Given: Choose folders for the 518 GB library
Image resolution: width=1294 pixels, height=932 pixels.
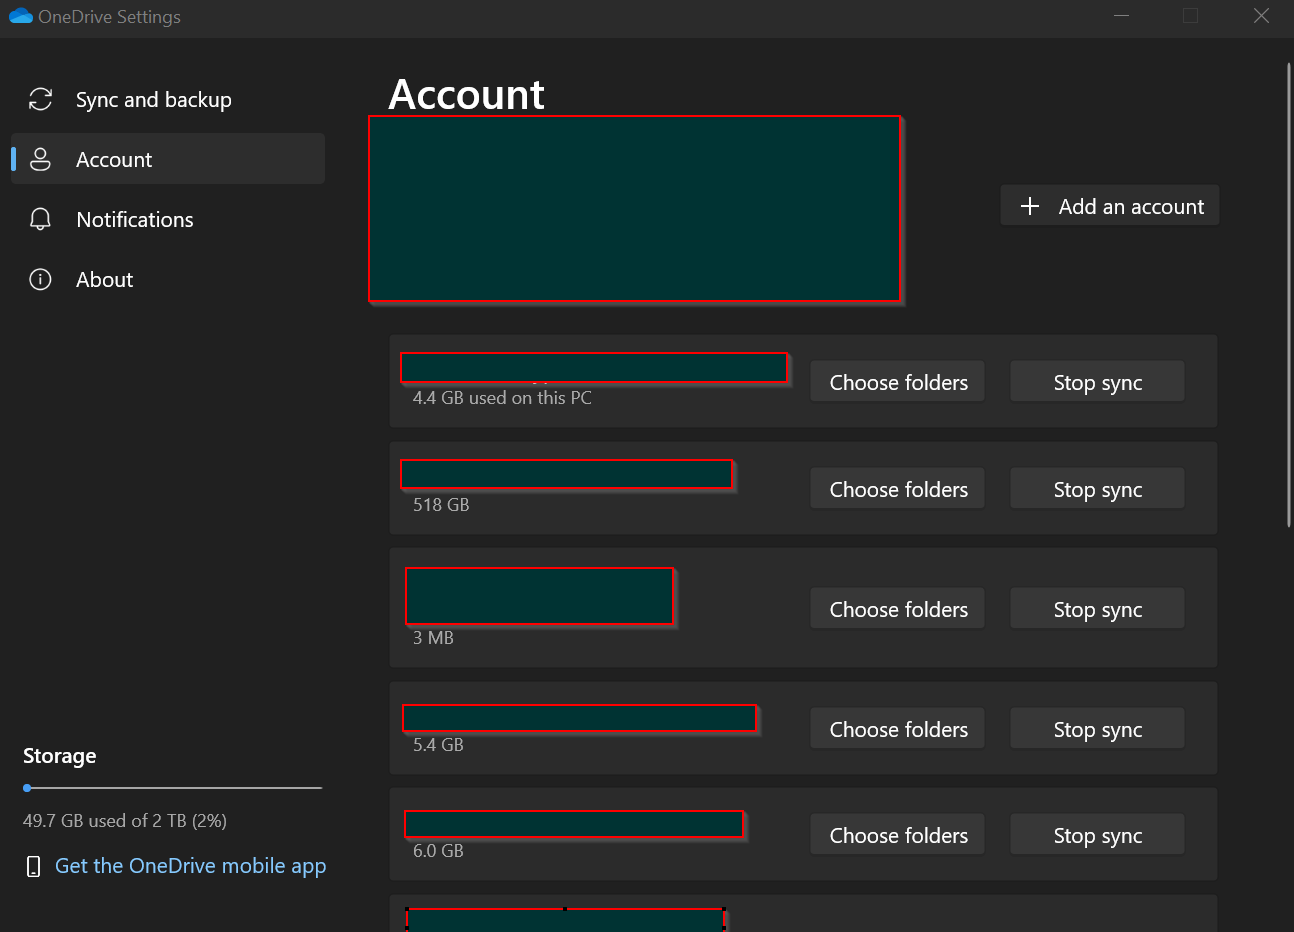Looking at the screenshot, I should (x=898, y=489).
